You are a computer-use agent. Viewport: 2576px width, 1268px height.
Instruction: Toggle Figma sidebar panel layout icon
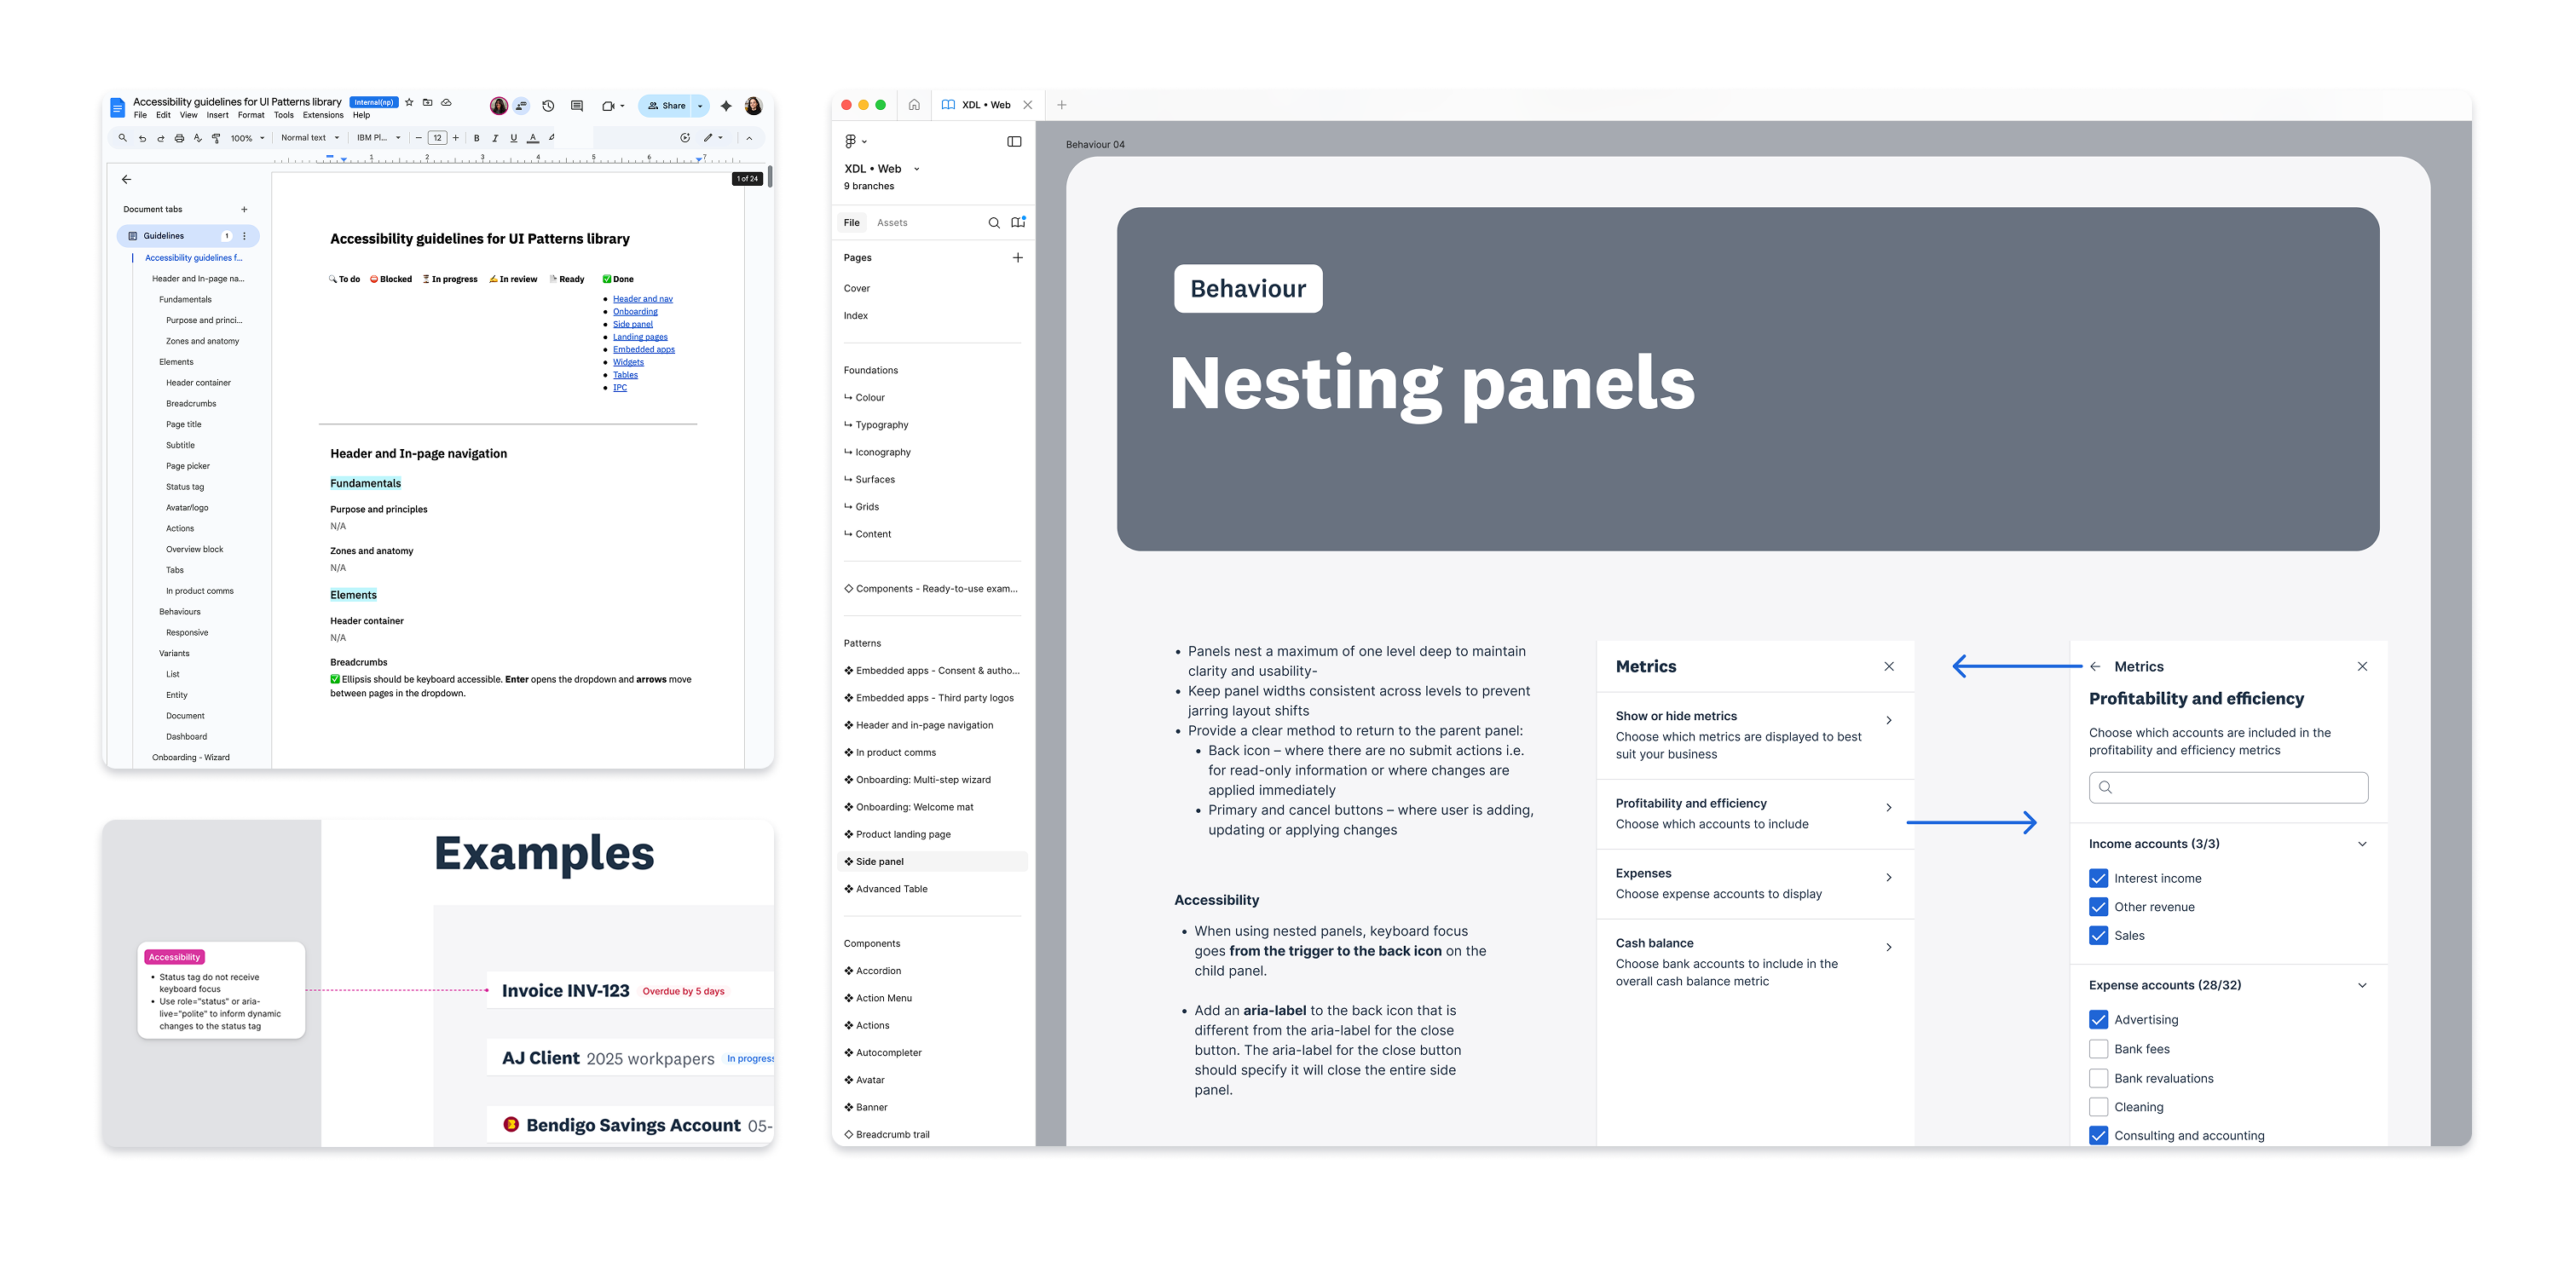tap(1014, 141)
